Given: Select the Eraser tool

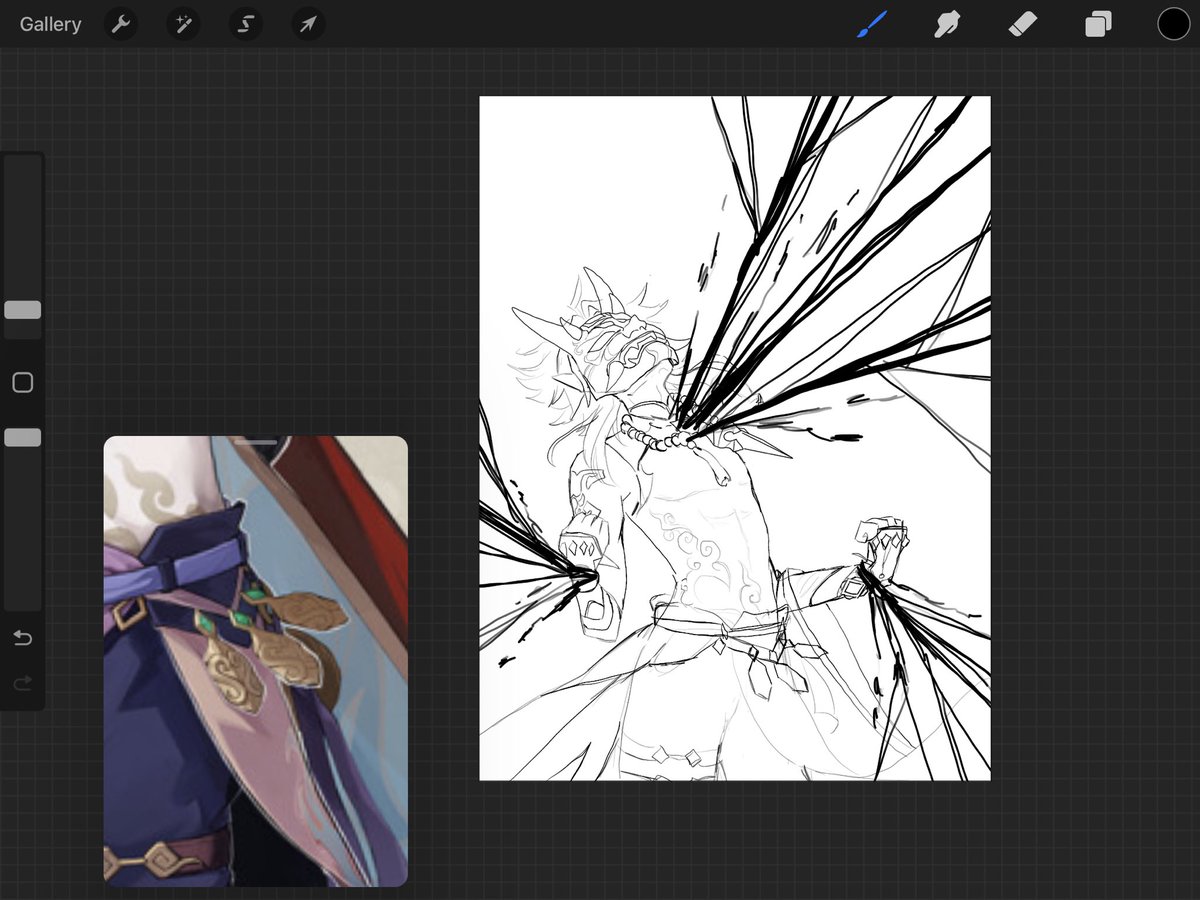Looking at the screenshot, I should (1023, 24).
